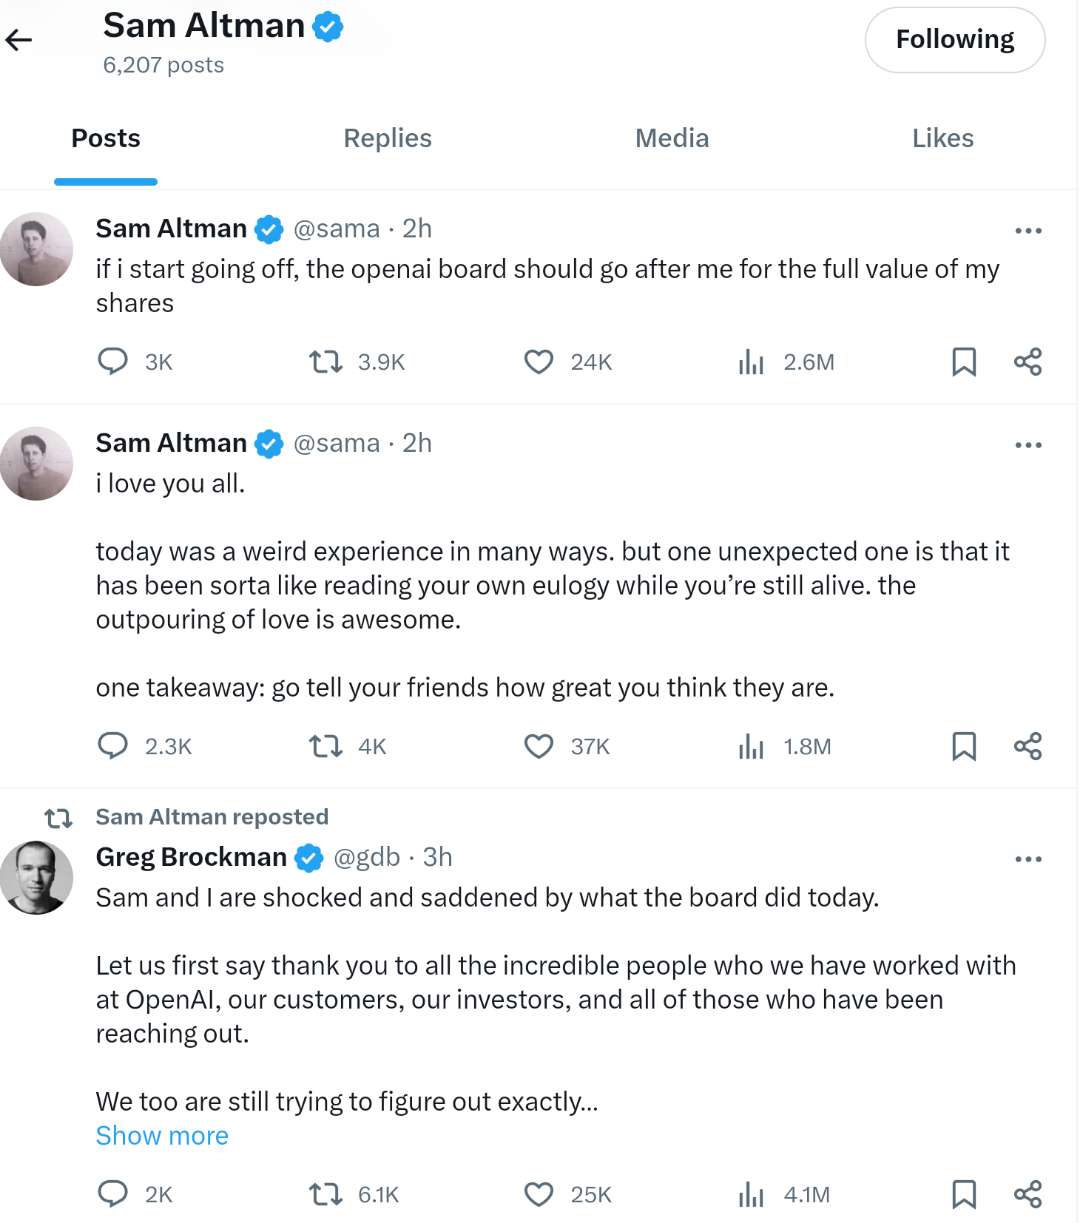Open more options on 'i love you all' post
This screenshot has width=1080, height=1223.
point(1028,445)
